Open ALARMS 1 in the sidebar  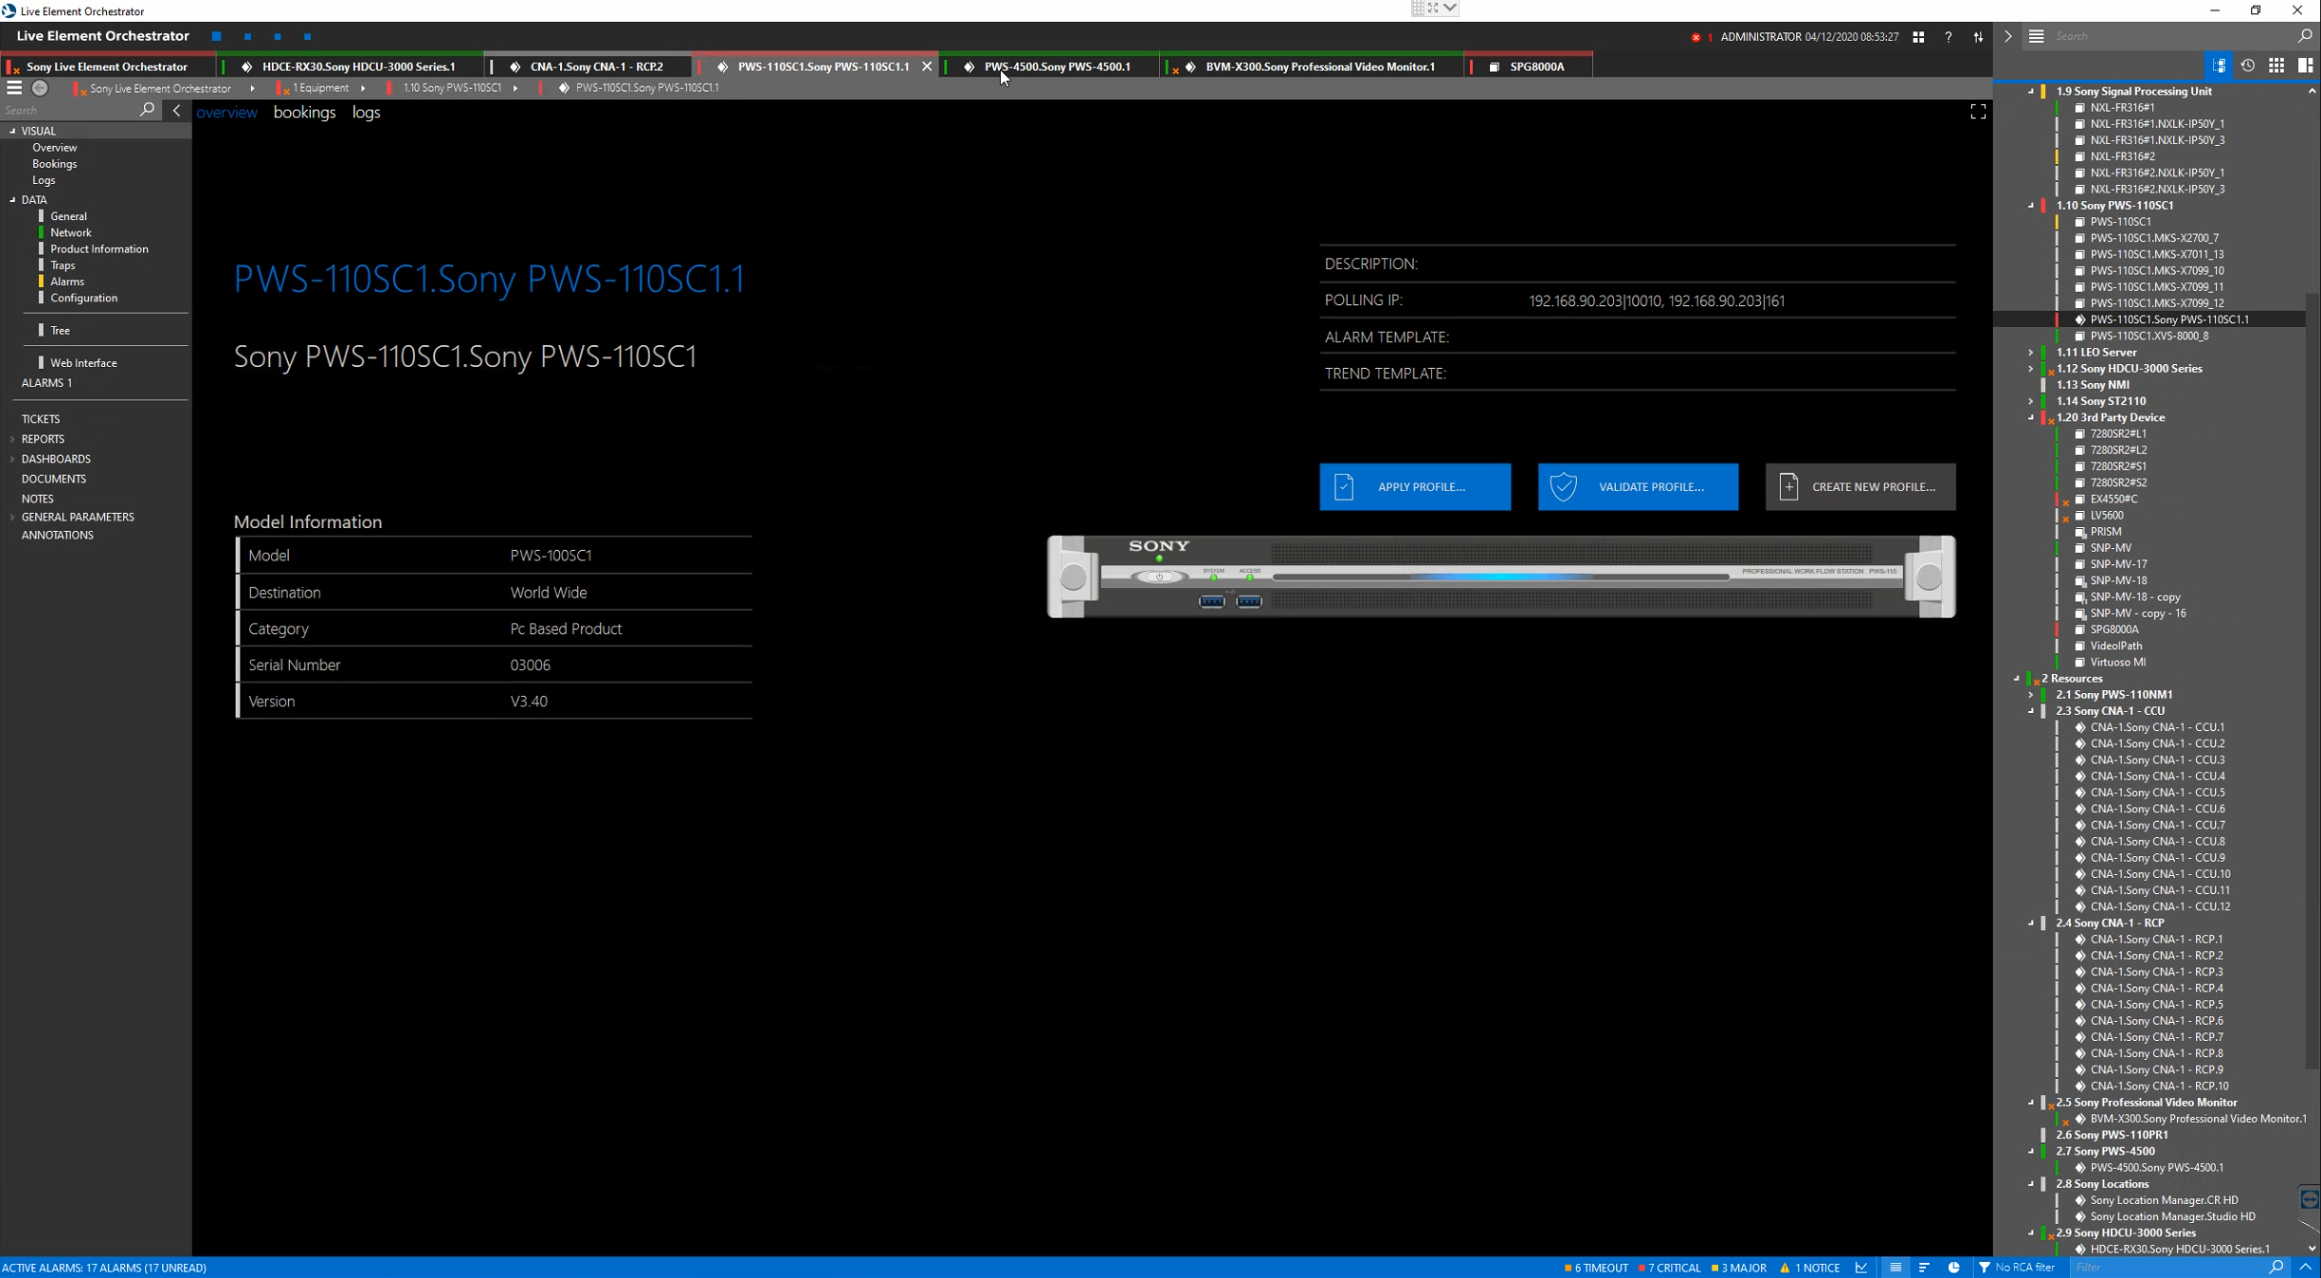click(x=47, y=383)
